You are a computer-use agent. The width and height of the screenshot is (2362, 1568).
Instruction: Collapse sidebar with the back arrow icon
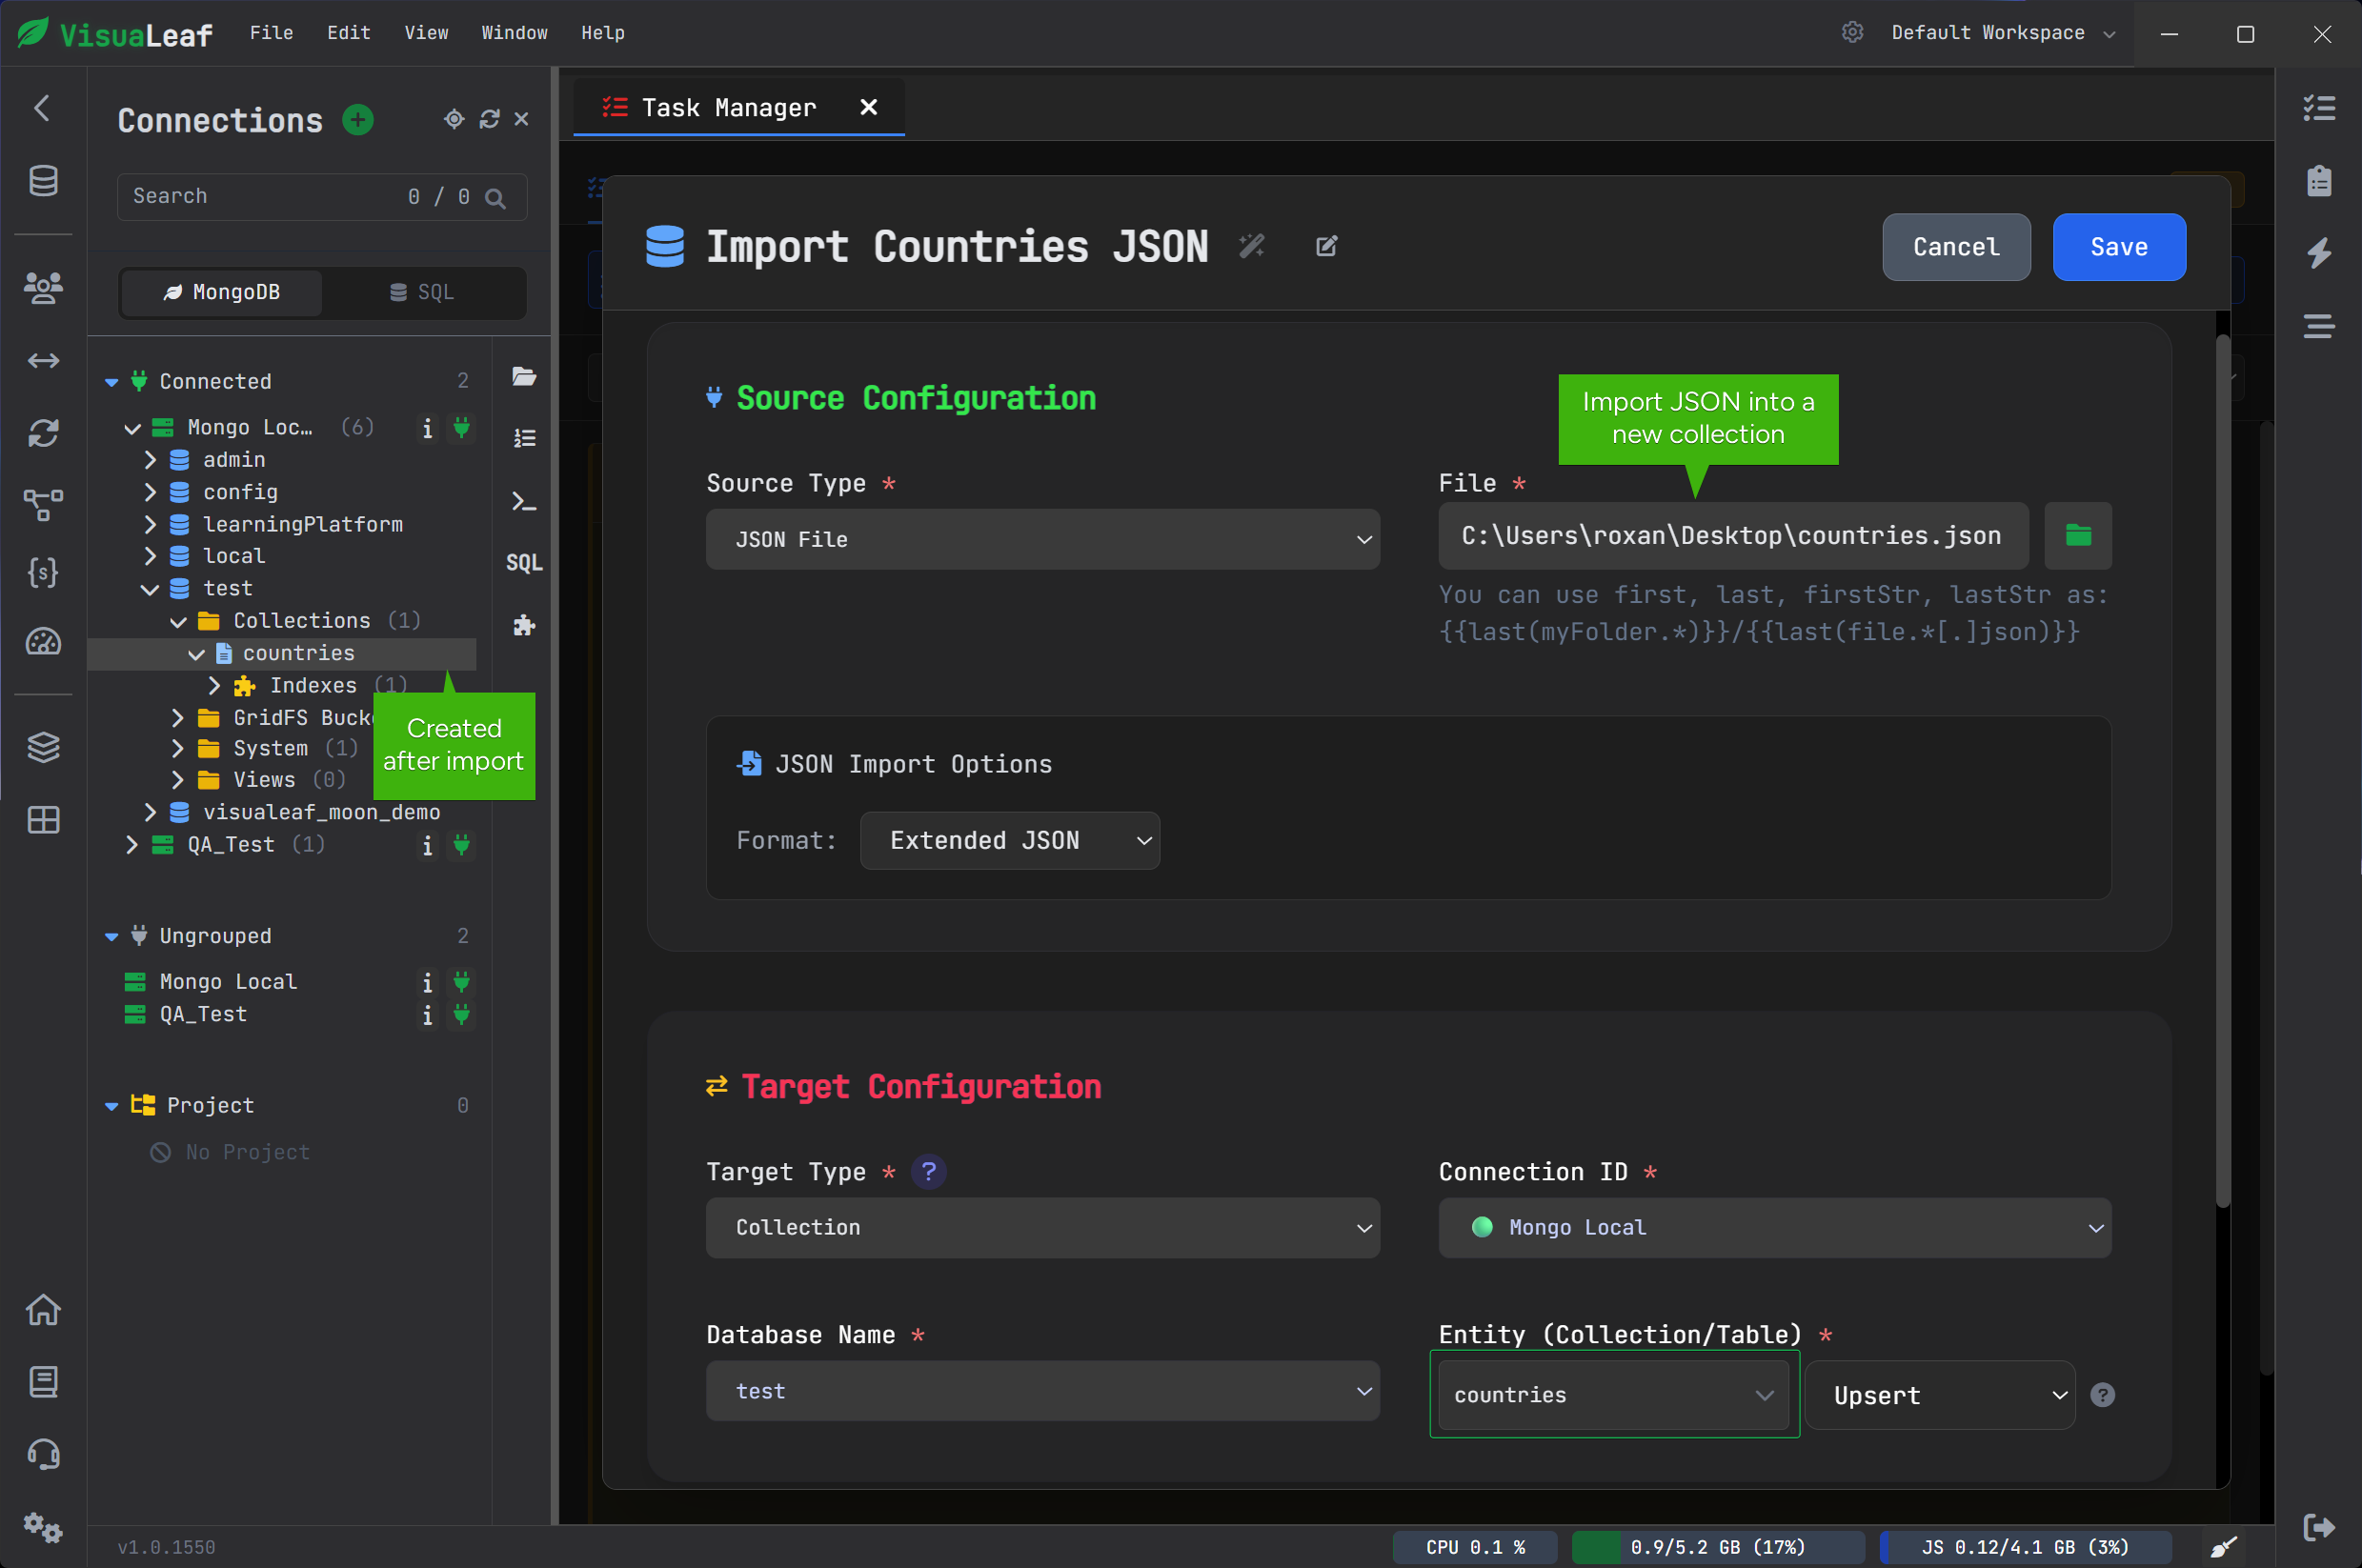tap(42, 108)
